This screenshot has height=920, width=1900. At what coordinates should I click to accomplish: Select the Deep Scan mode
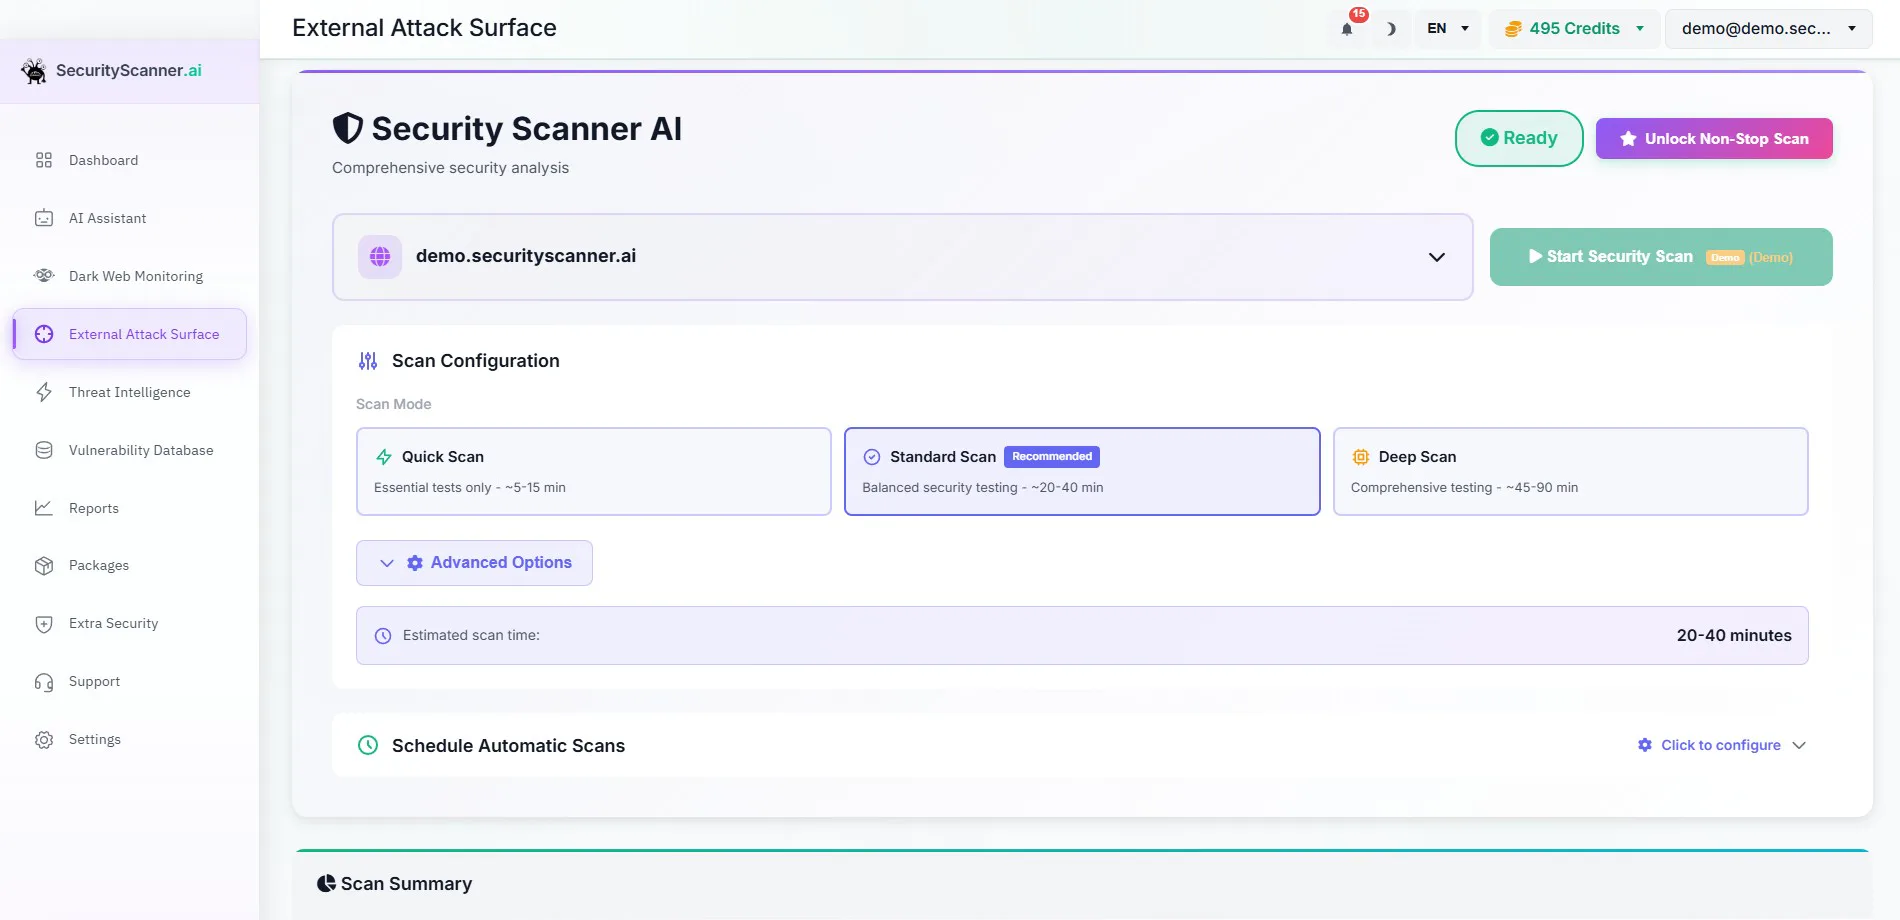point(1570,472)
